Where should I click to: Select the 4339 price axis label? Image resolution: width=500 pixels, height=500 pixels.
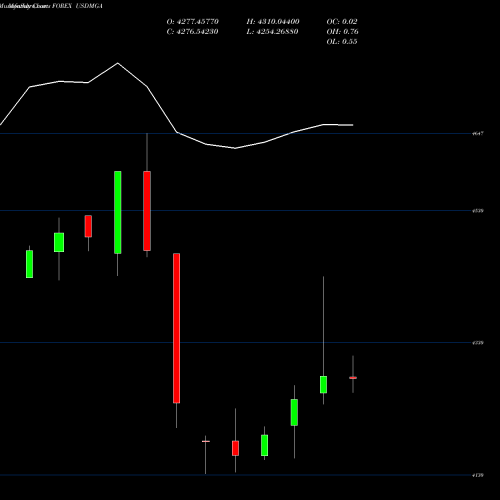478,343
